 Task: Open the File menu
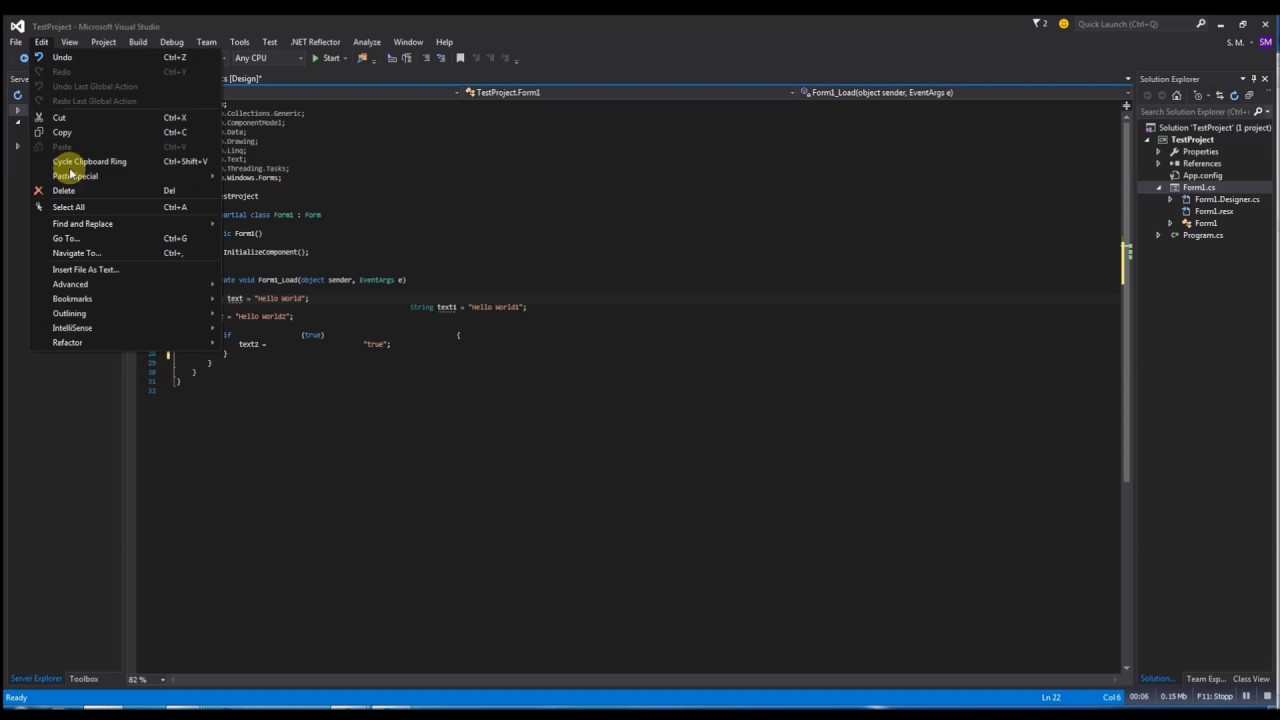pyautogui.click(x=16, y=42)
